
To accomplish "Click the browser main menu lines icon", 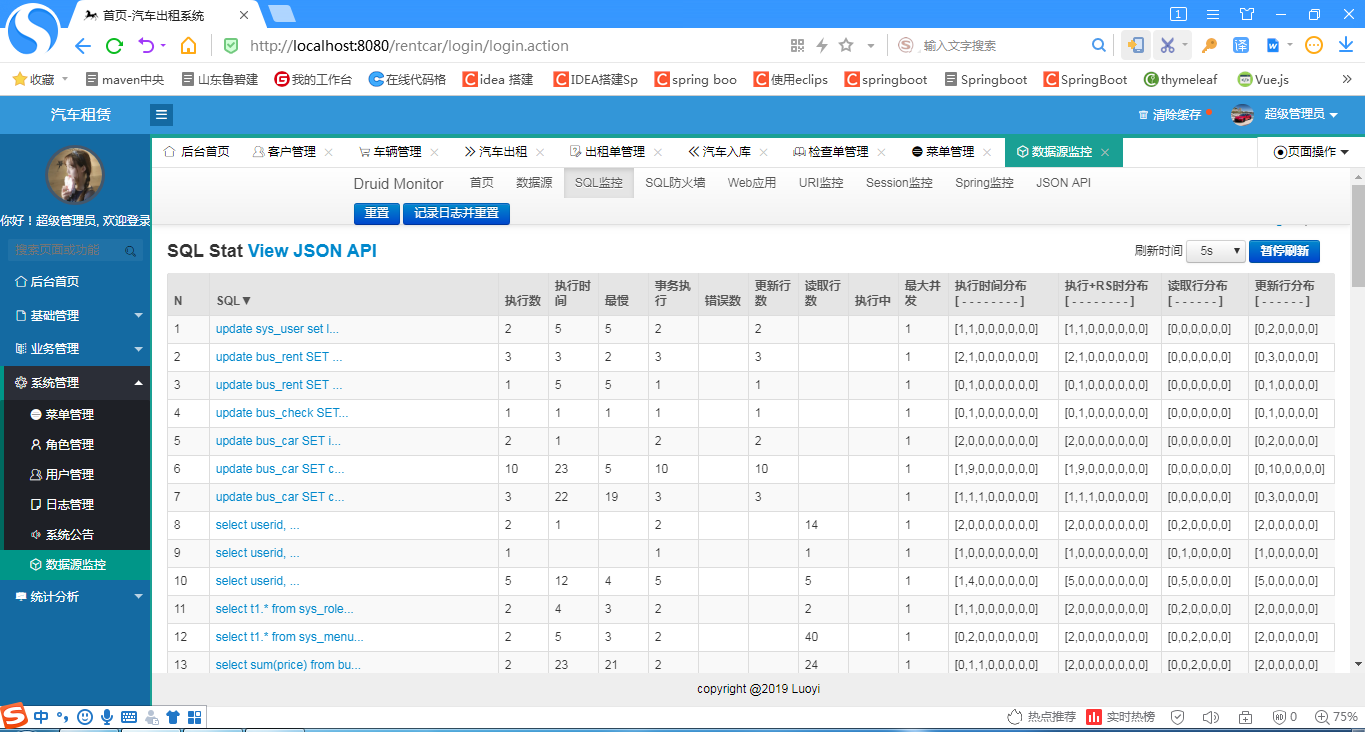I will point(1213,14).
